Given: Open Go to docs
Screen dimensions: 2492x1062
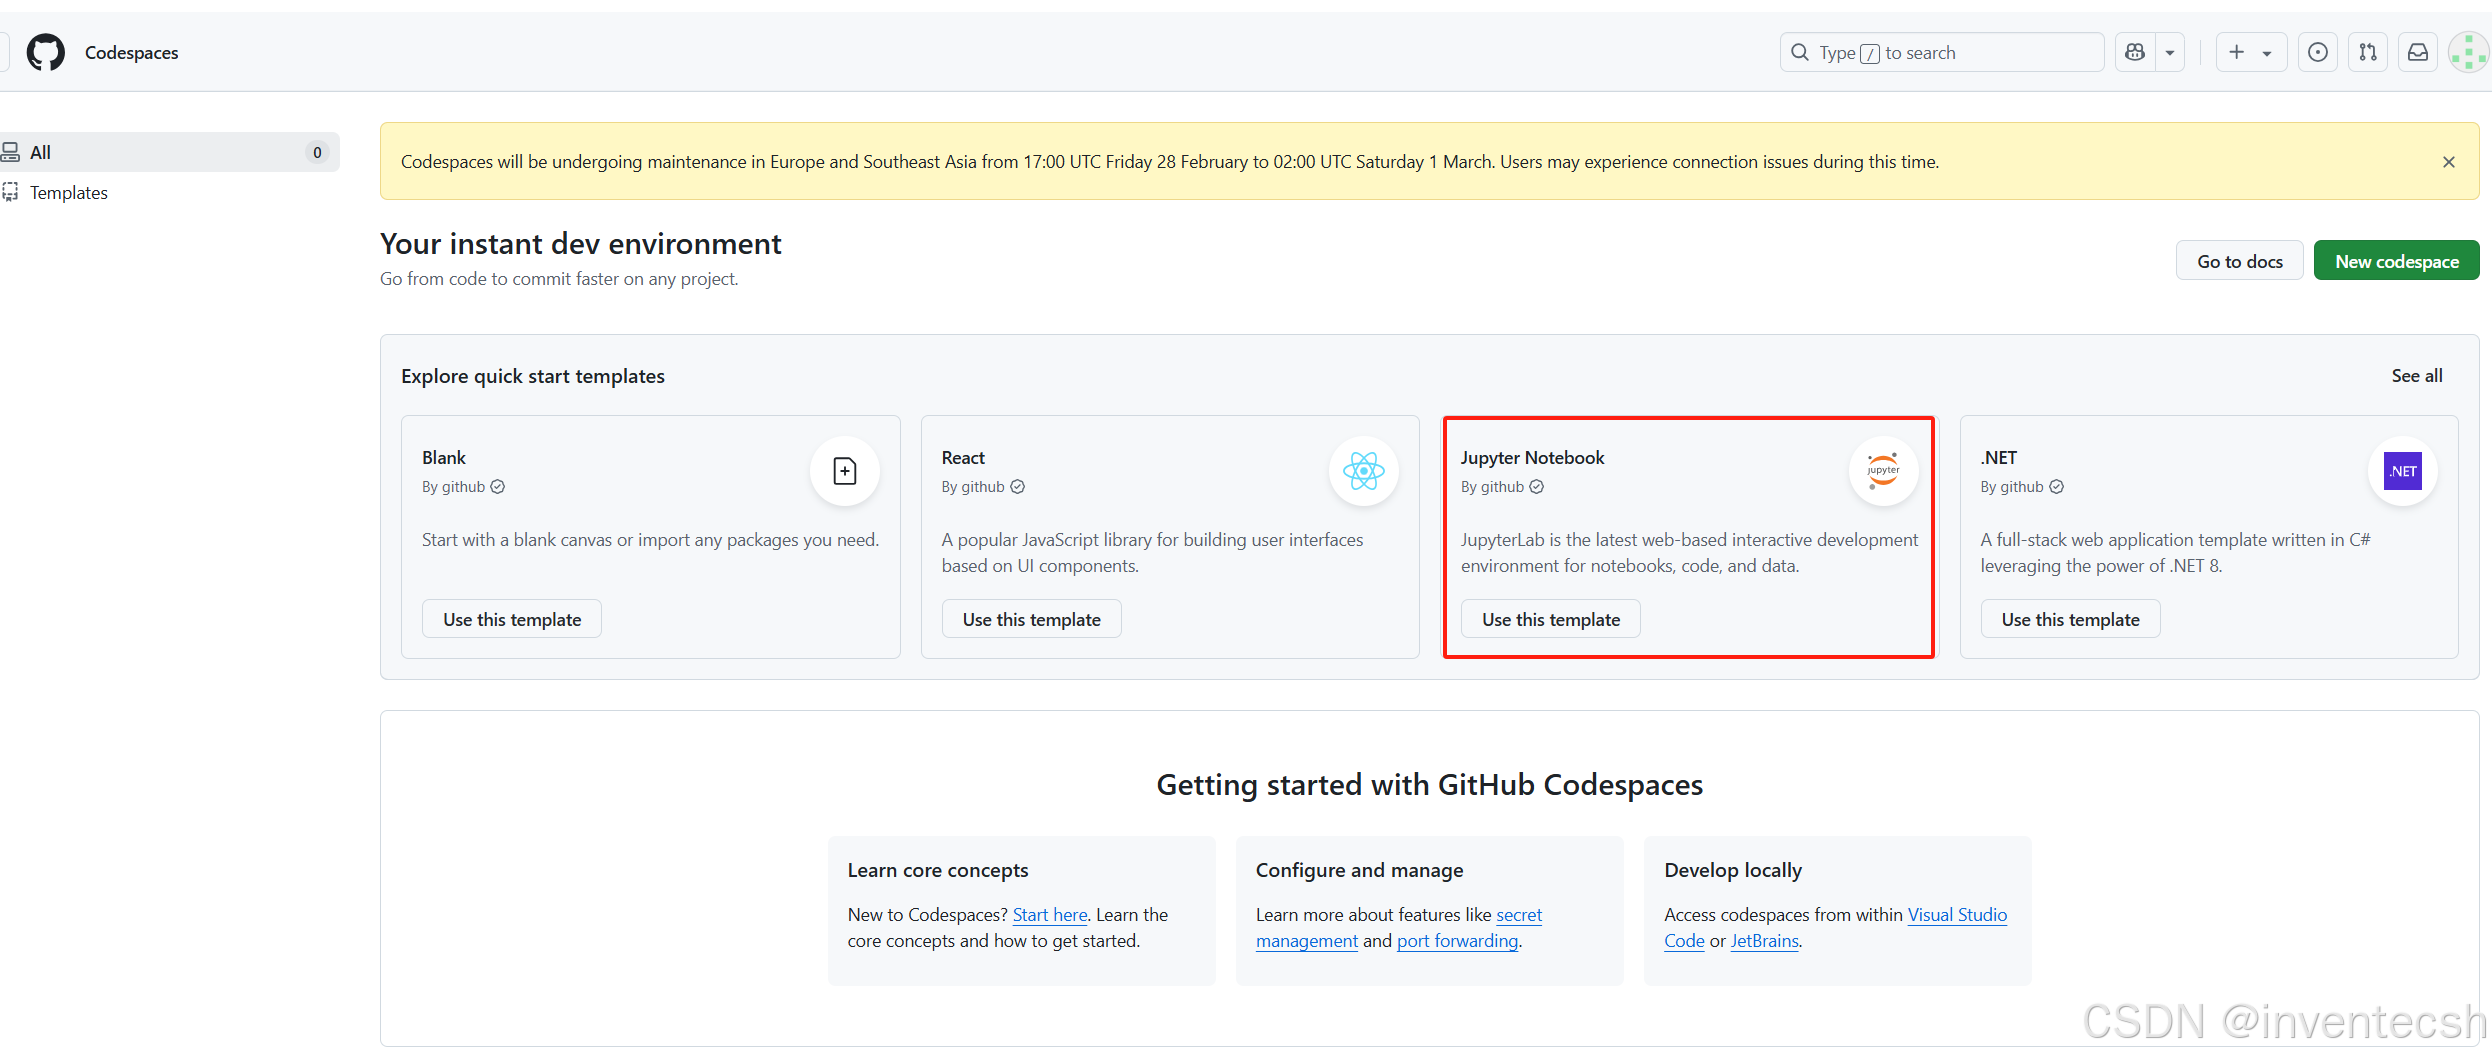Looking at the screenshot, I should [x=2239, y=261].
